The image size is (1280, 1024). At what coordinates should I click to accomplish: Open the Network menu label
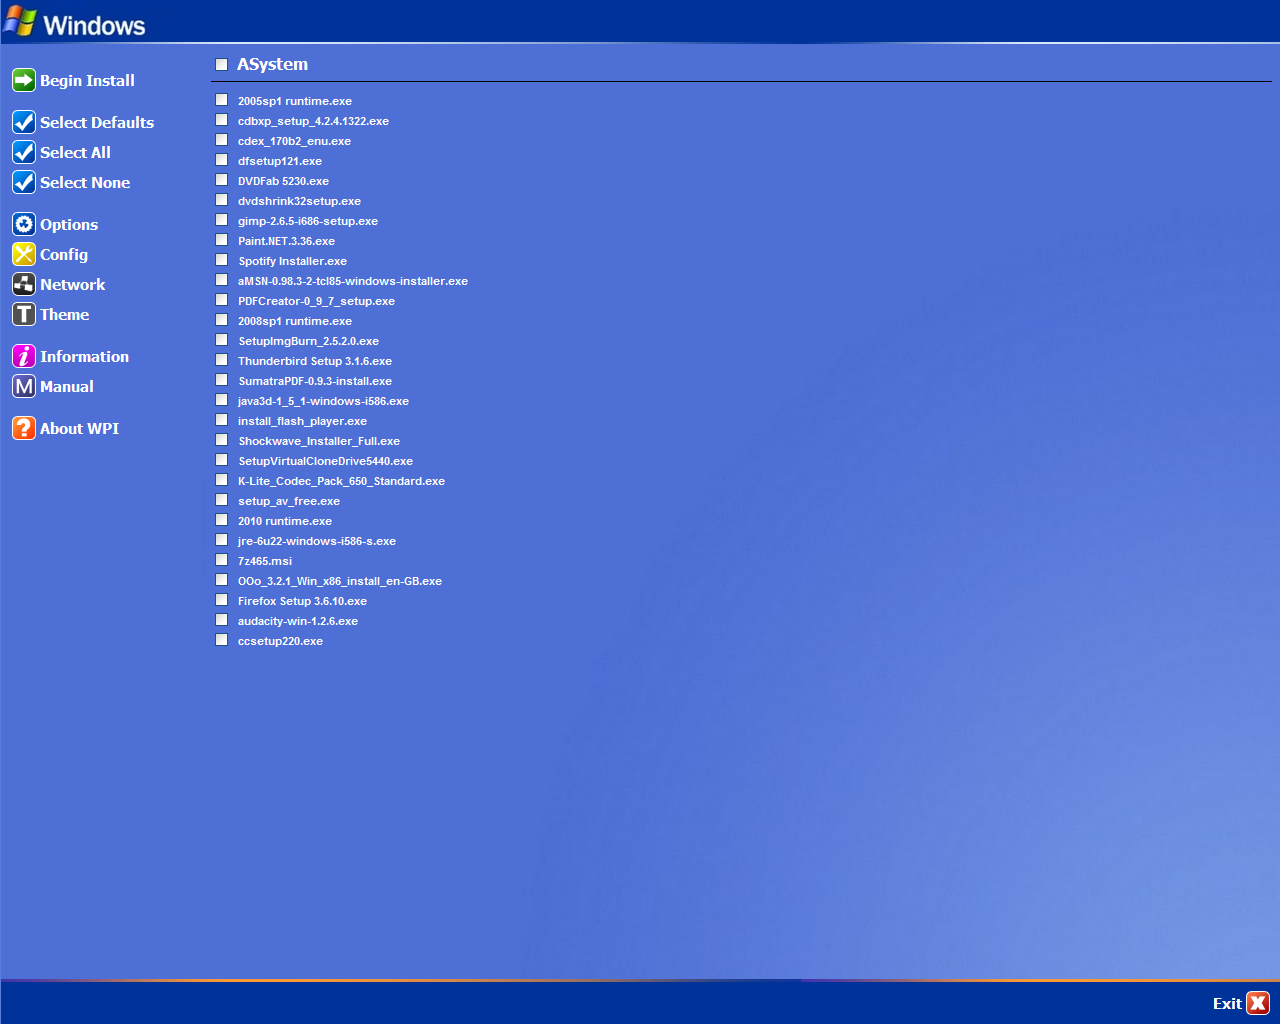tap(72, 285)
